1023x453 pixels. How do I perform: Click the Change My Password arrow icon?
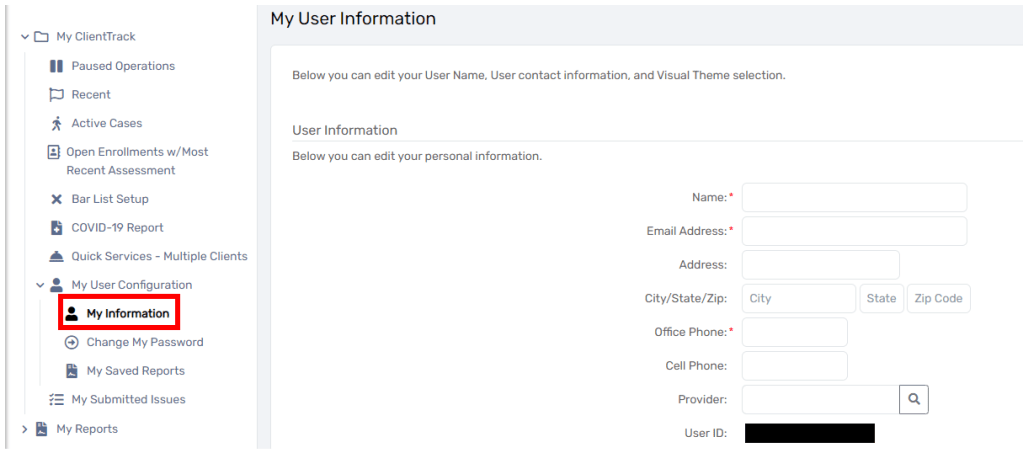[71, 342]
